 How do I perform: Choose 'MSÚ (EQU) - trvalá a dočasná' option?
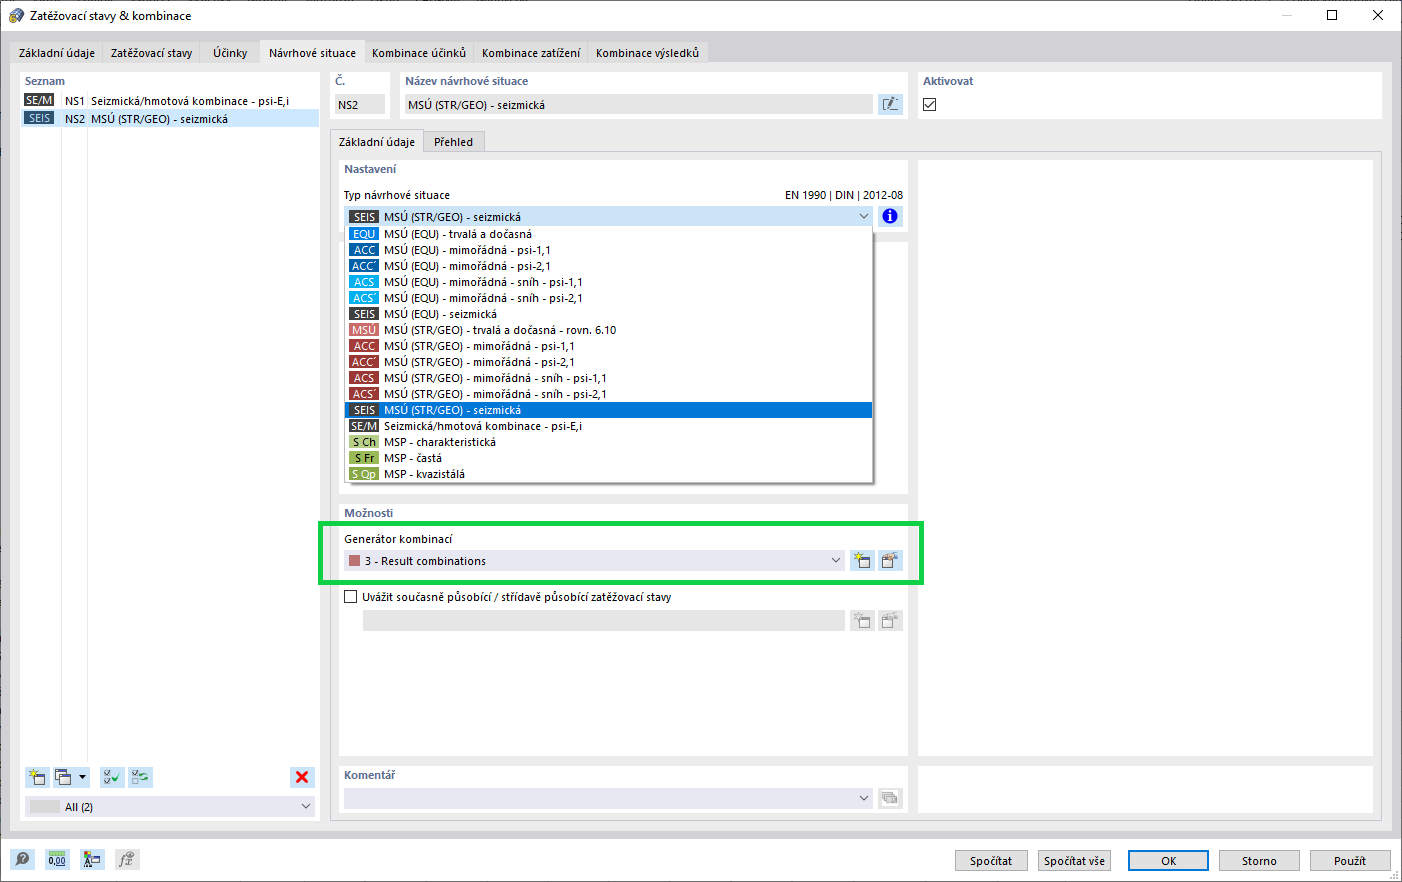pos(609,234)
